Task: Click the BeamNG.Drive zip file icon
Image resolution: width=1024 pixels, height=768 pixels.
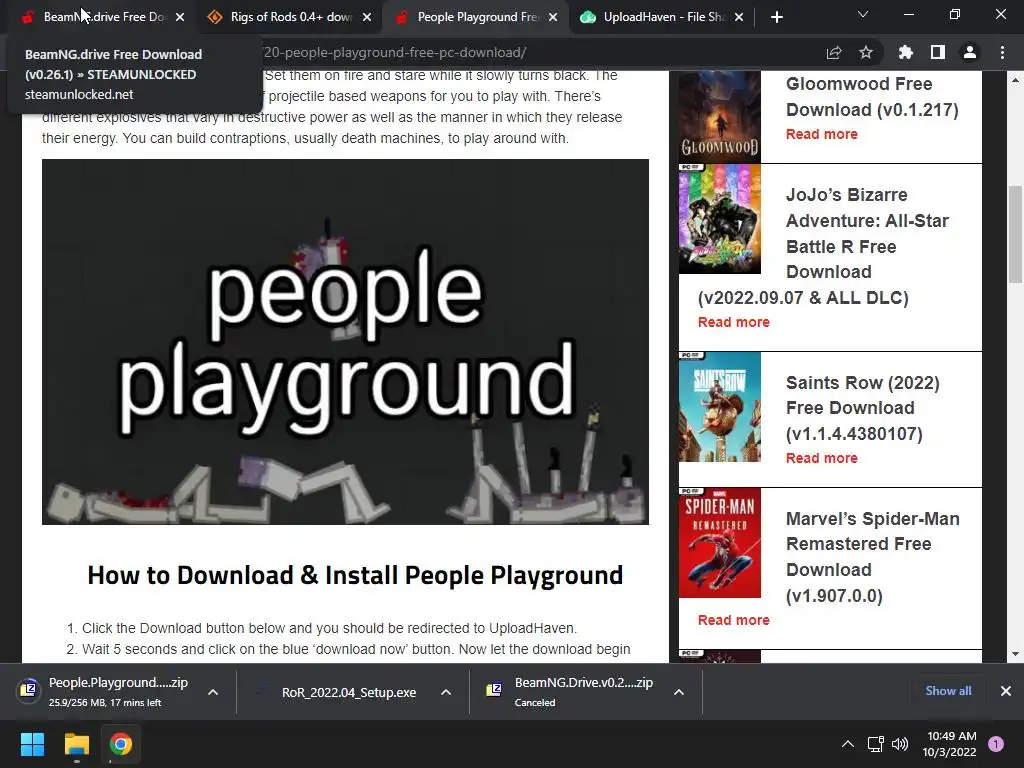Action: click(x=494, y=689)
